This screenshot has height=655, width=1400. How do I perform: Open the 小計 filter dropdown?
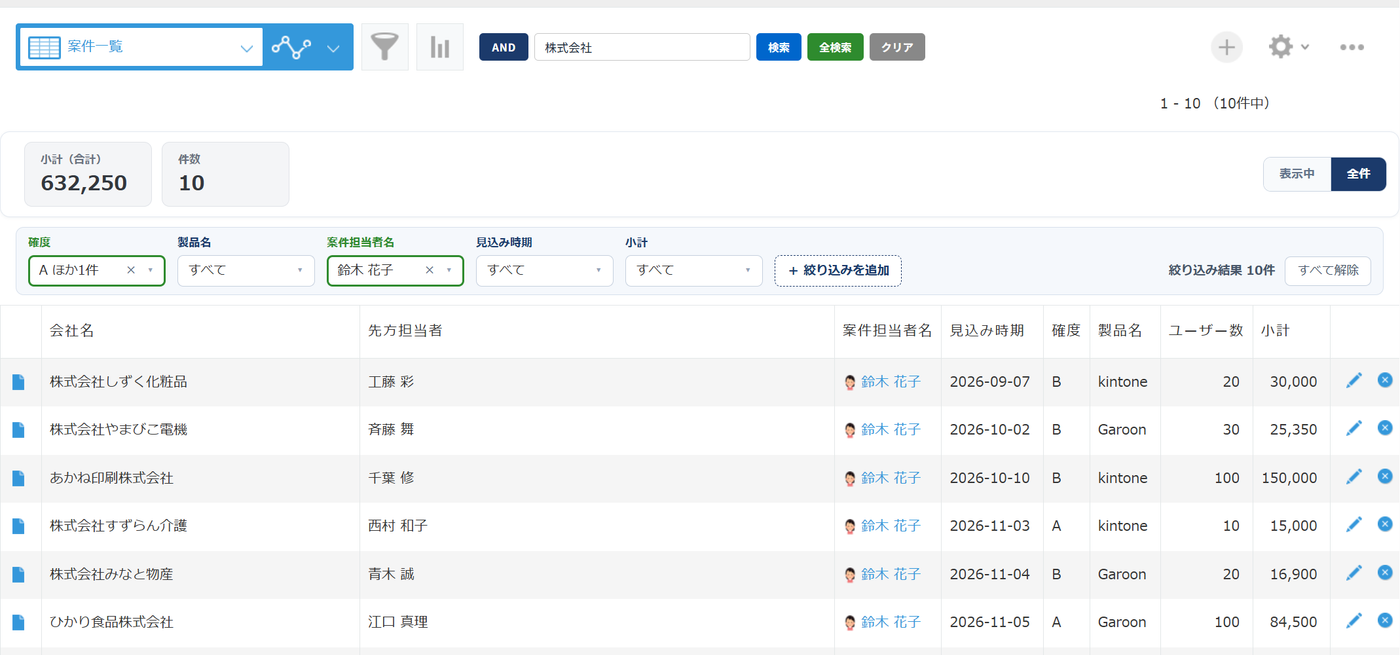coord(694,270)
